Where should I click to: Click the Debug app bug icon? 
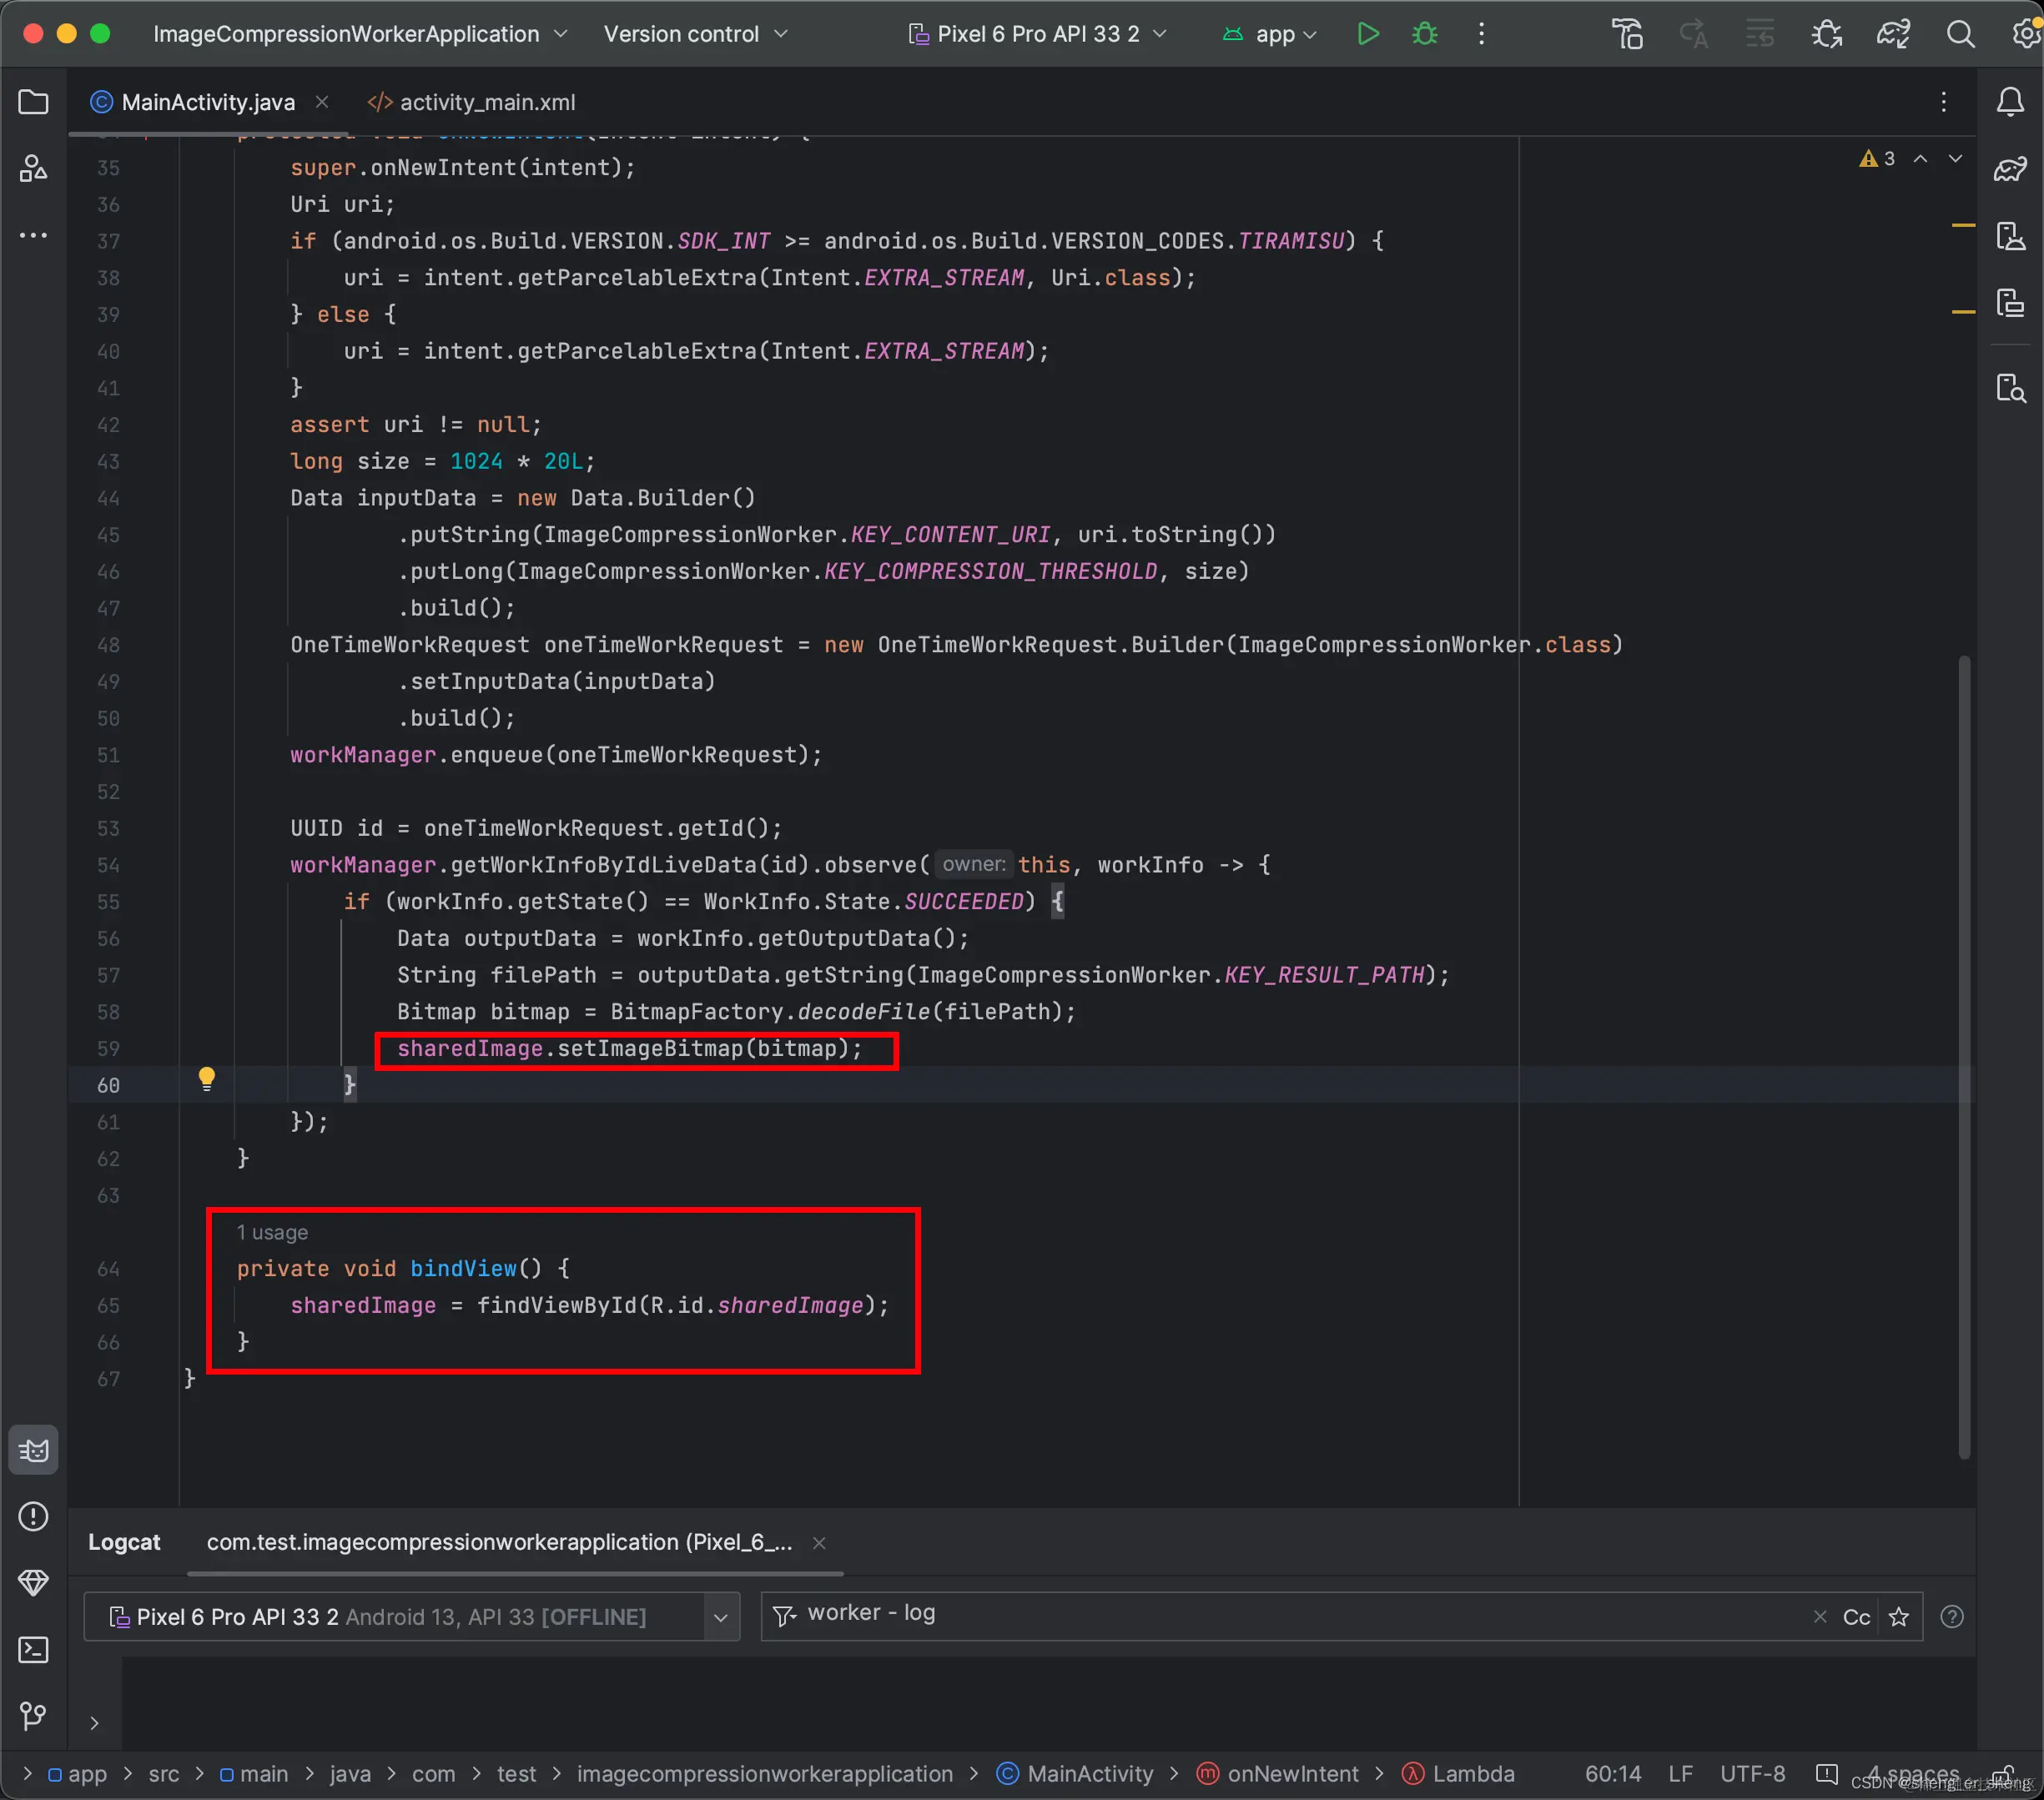click(x=1424, y=34)
